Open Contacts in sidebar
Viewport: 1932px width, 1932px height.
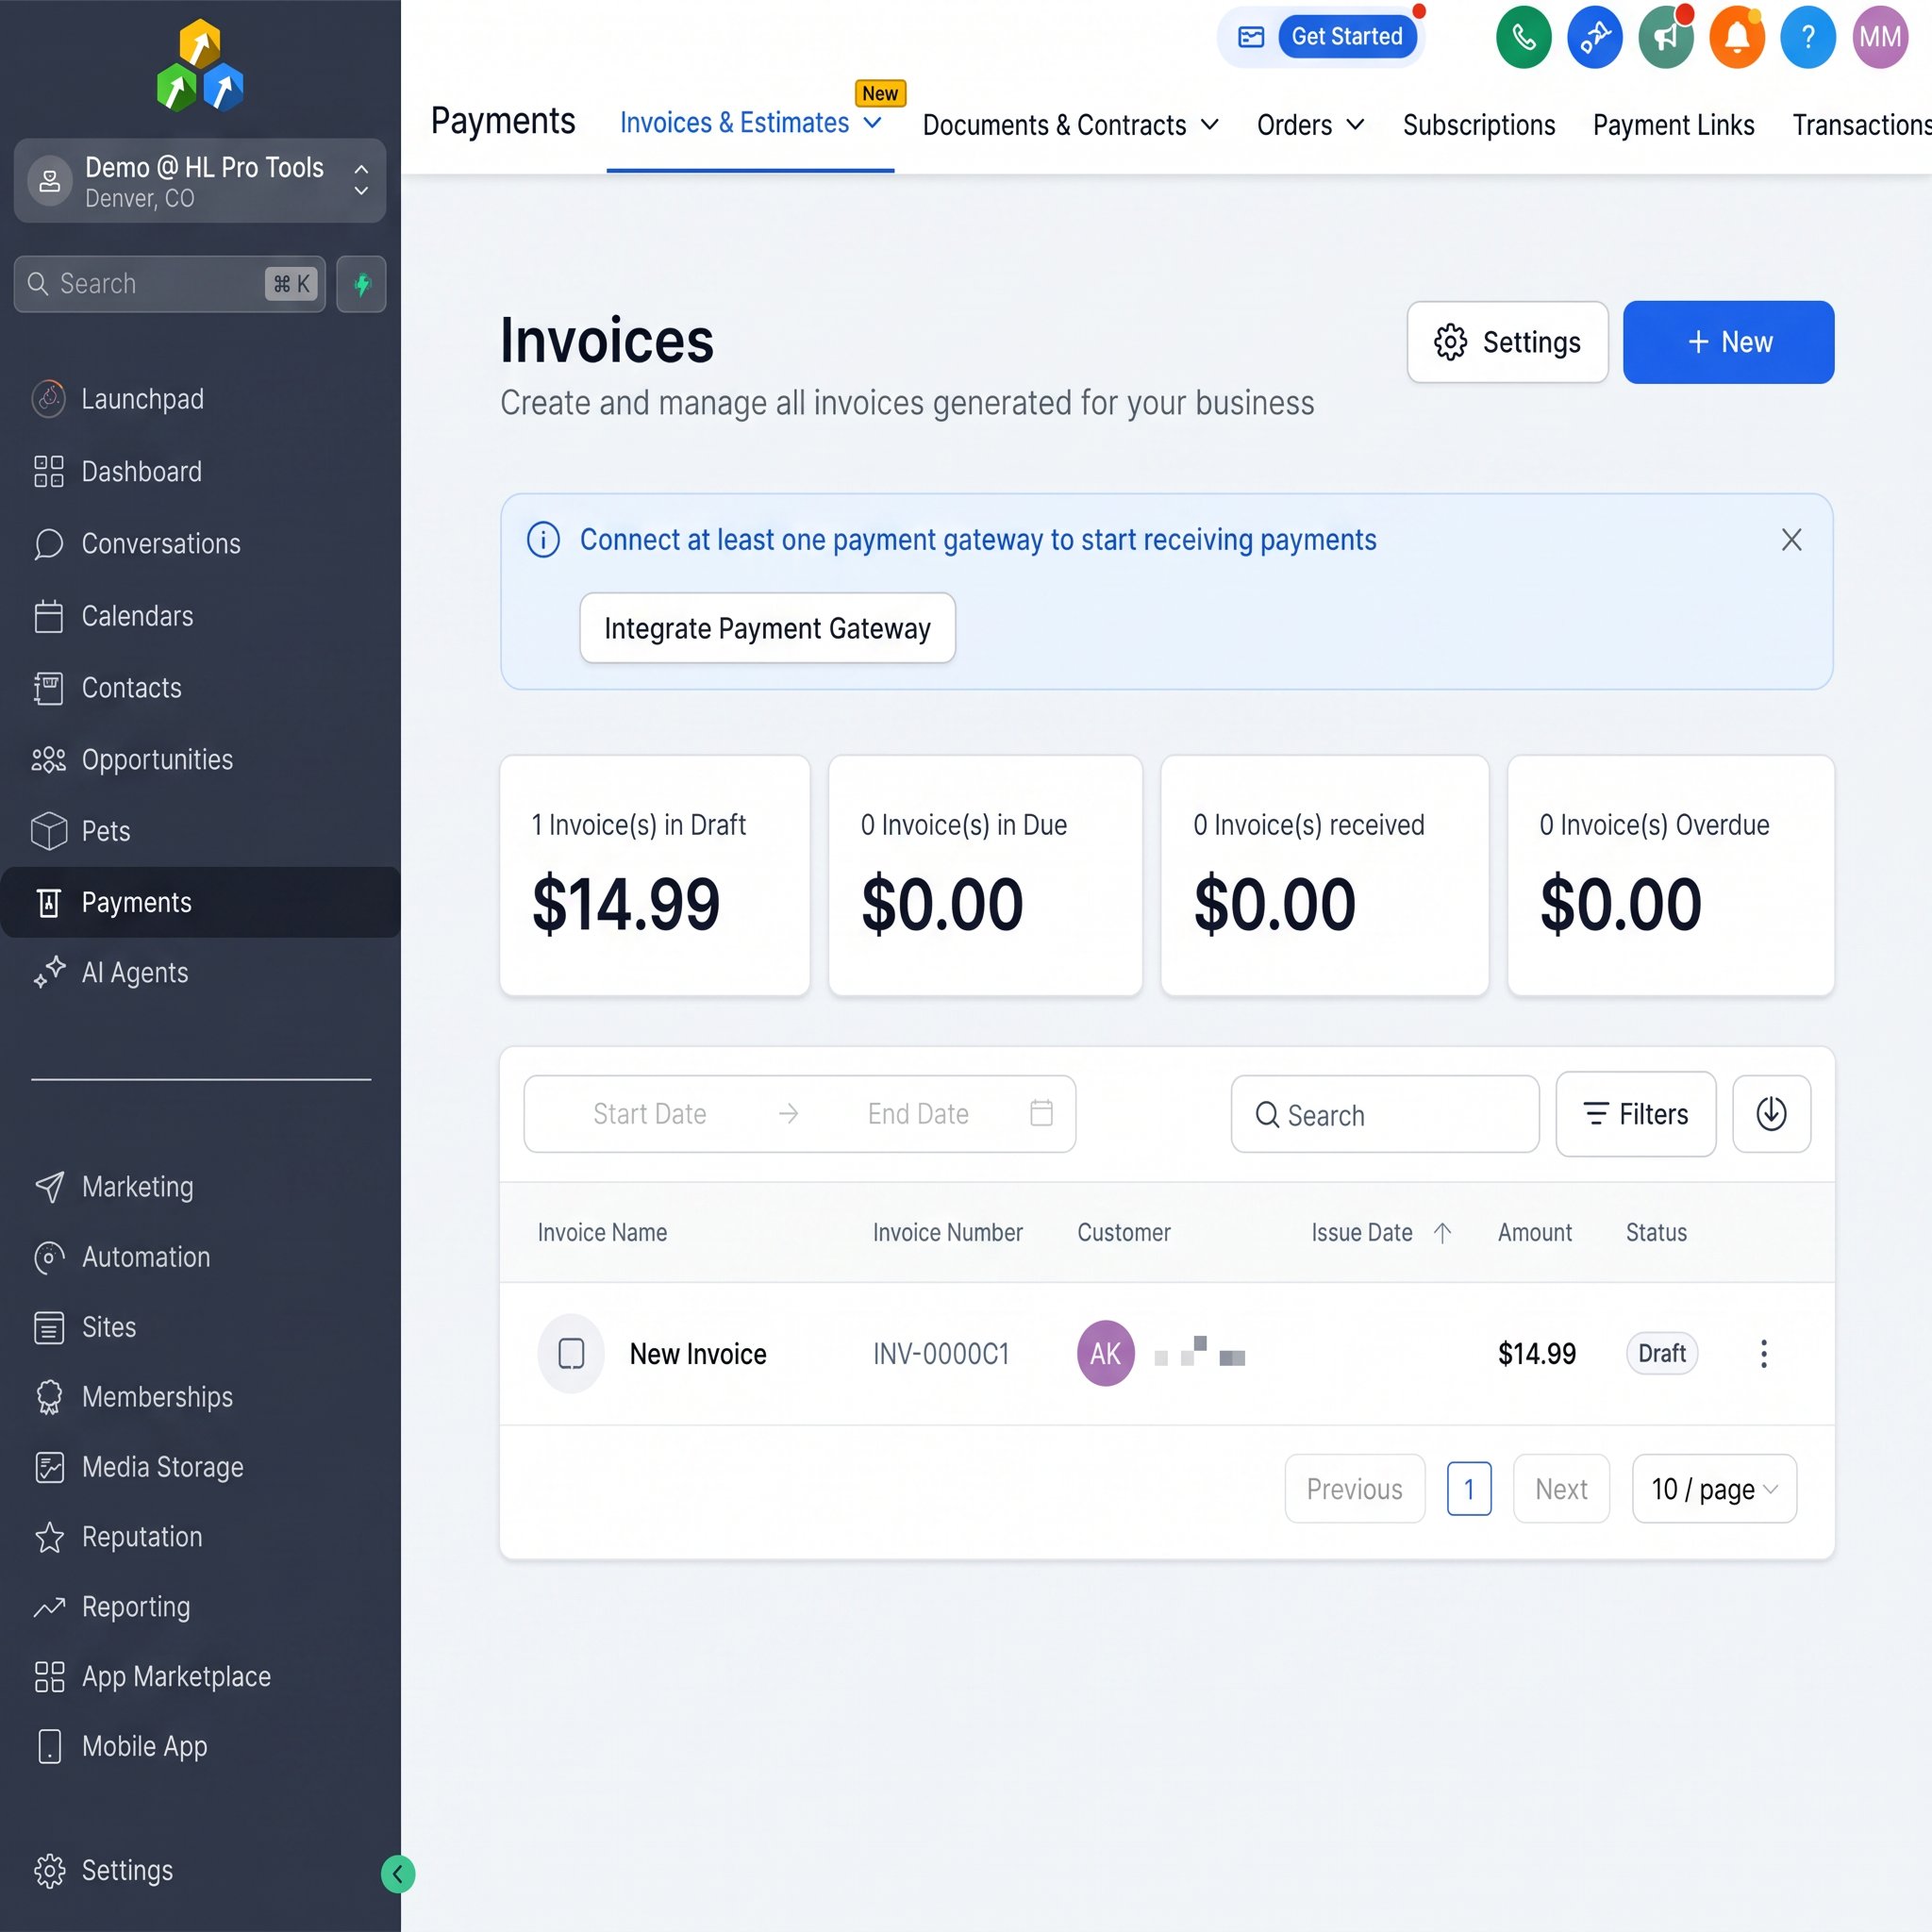pos(107,688)
